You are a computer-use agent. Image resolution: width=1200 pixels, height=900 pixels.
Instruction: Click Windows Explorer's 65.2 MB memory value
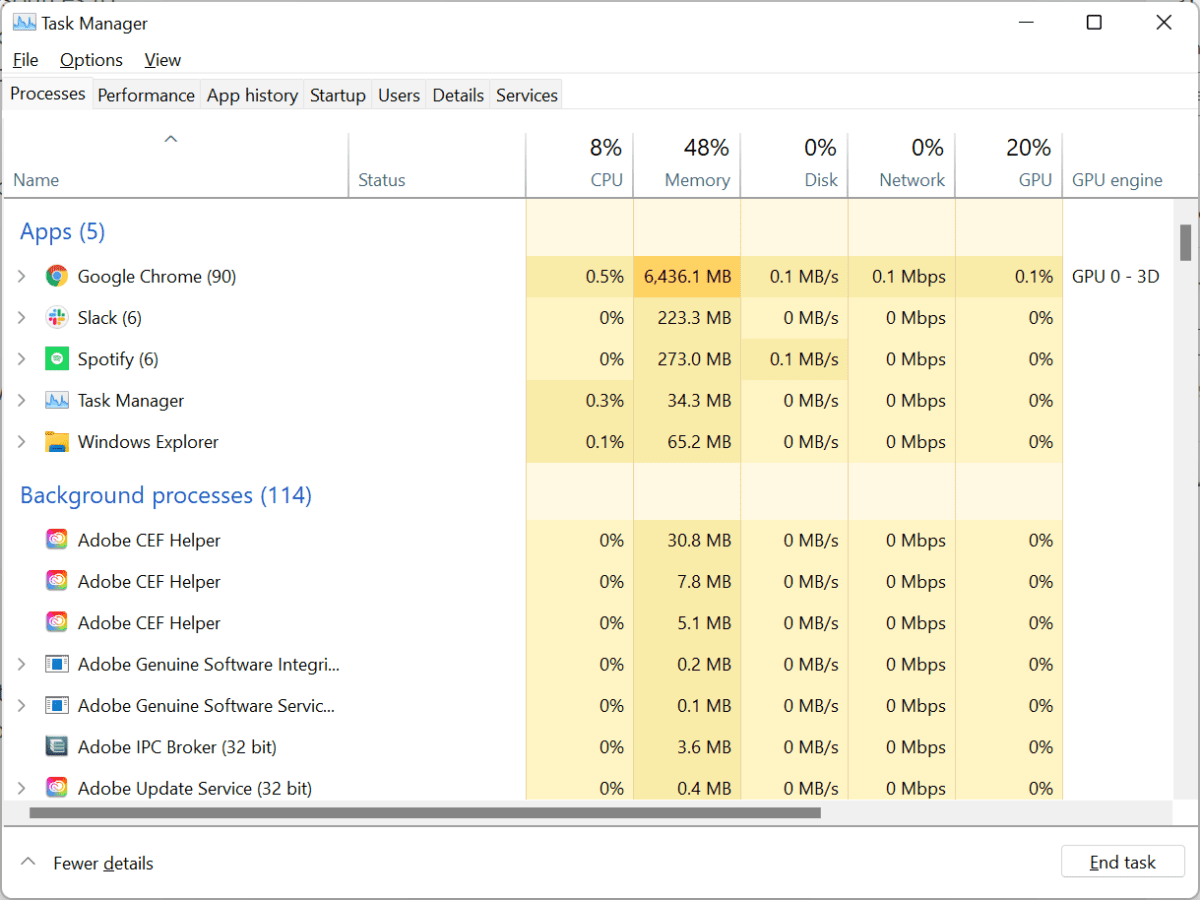pos(697,442)
